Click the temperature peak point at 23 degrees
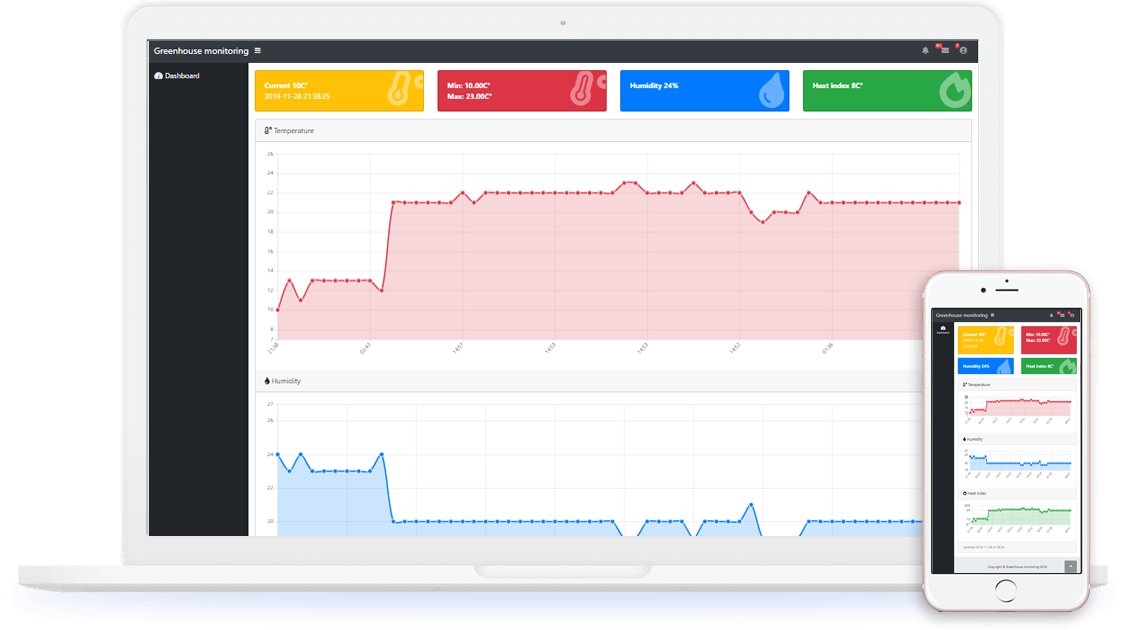 coord(626,183)
